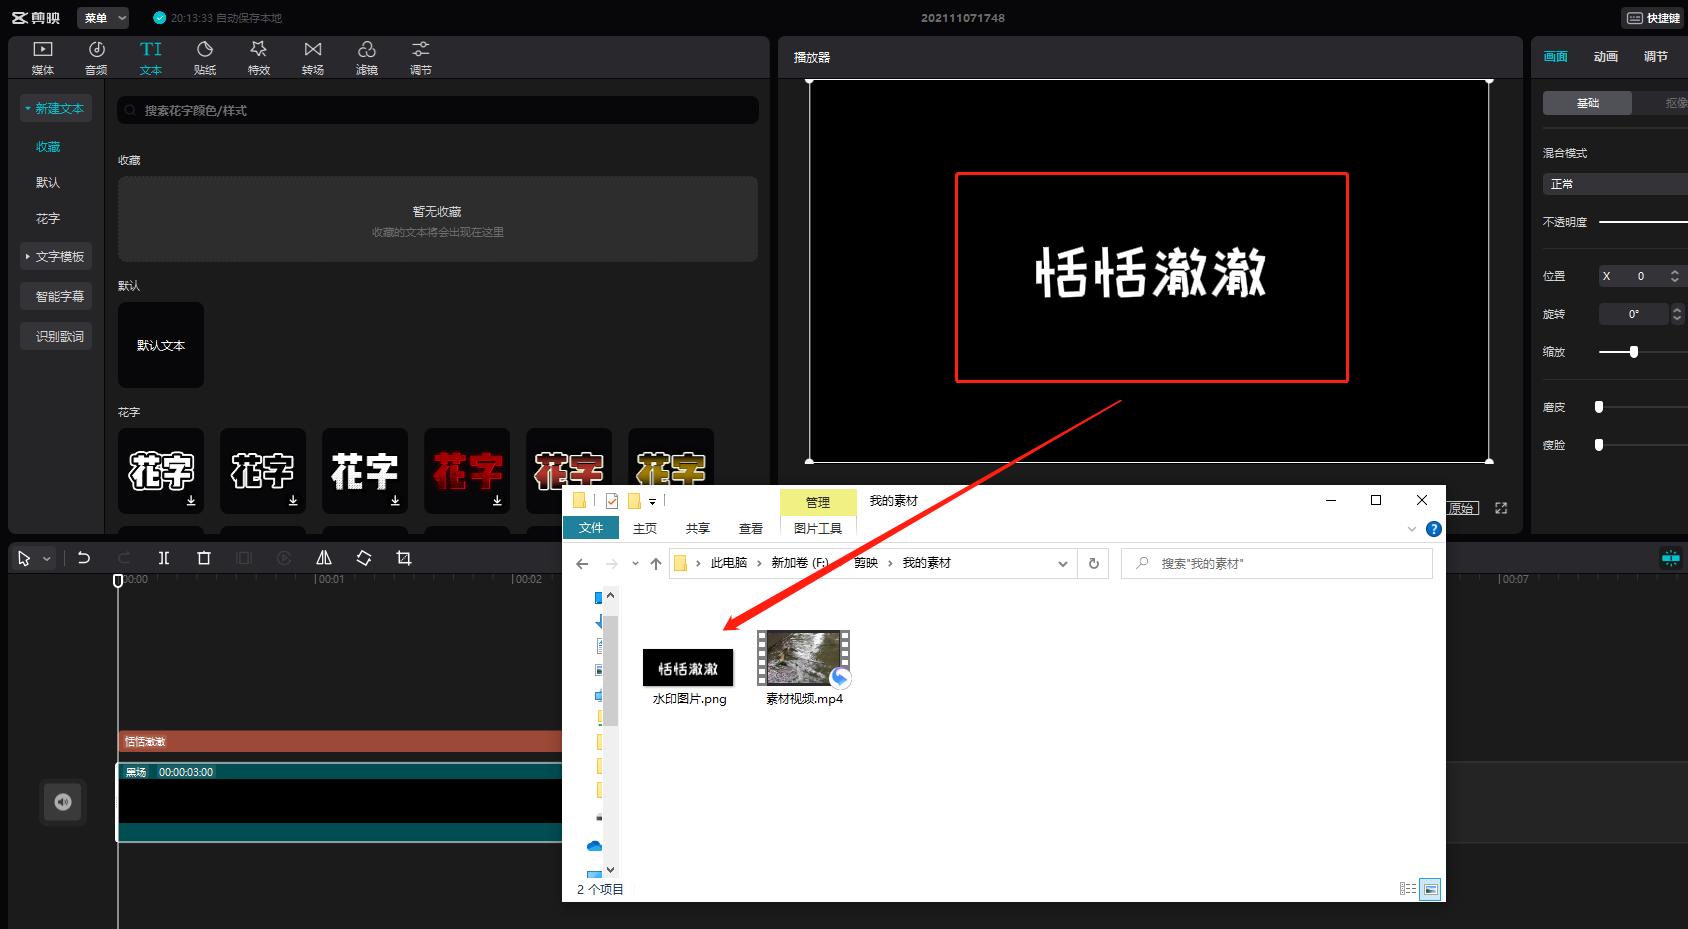The width and height of the screenshot is (1688, 929).
Task: Select 素材视频.mp4 in File Explorer
Action: (803, 660)
